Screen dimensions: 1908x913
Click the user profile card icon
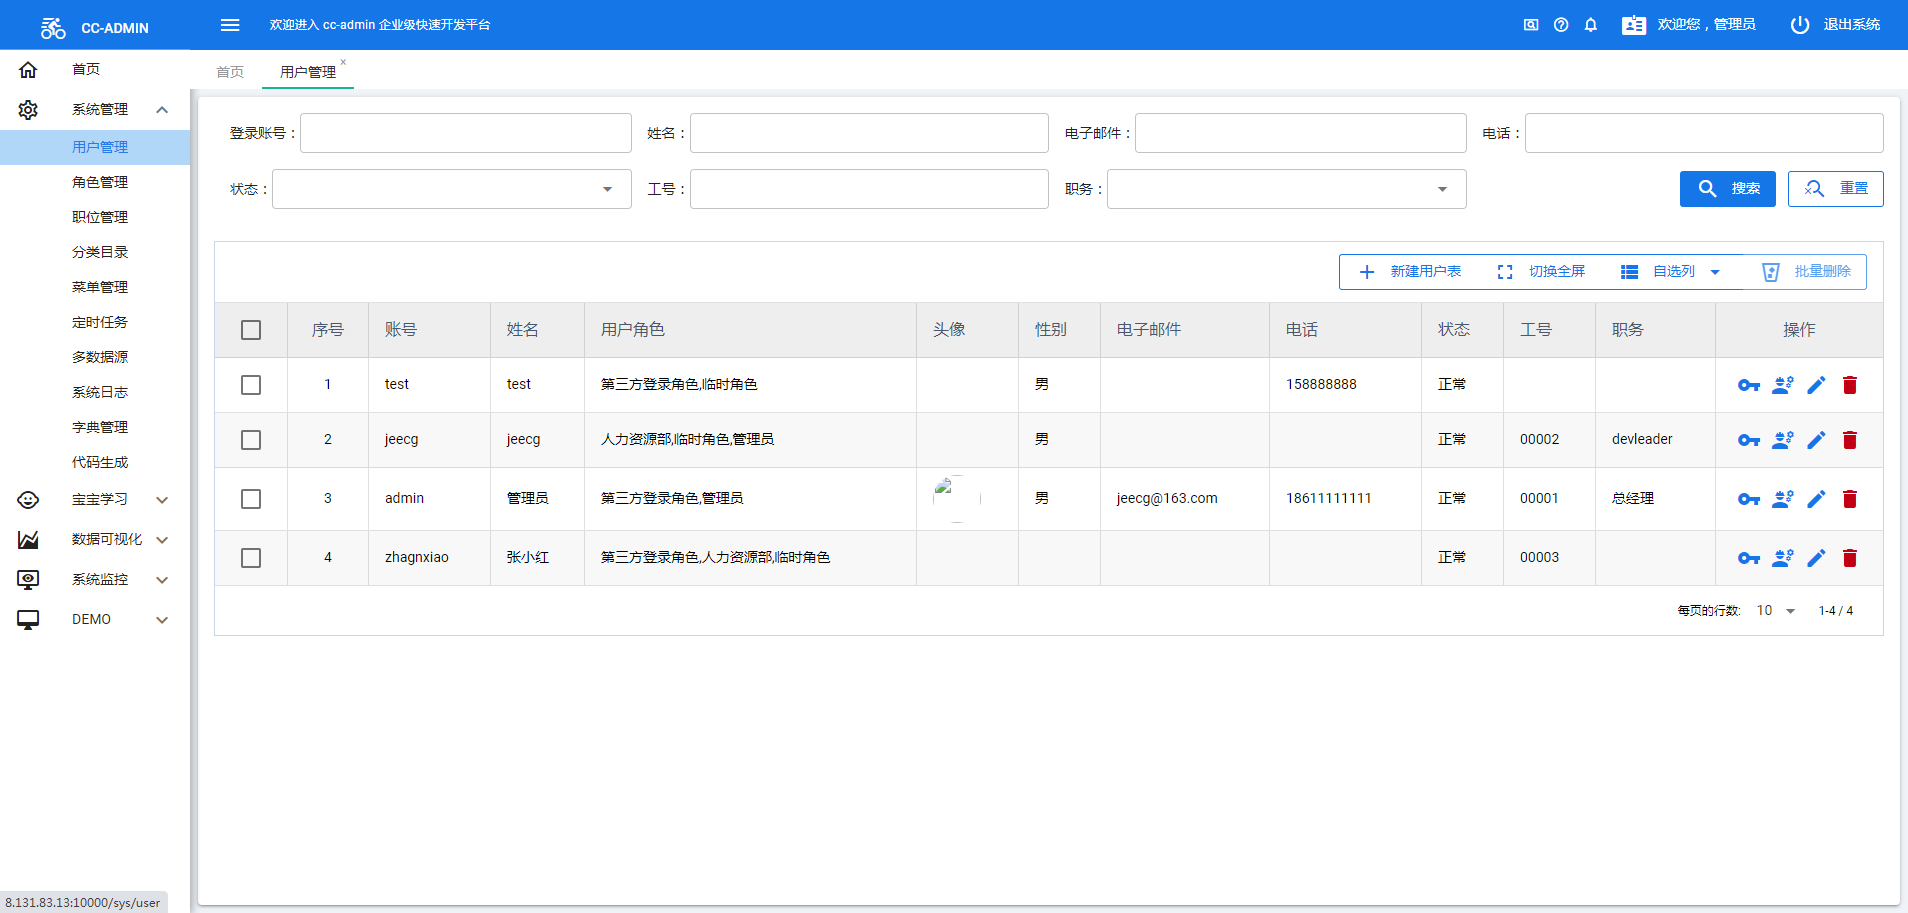click(1634, 25)
